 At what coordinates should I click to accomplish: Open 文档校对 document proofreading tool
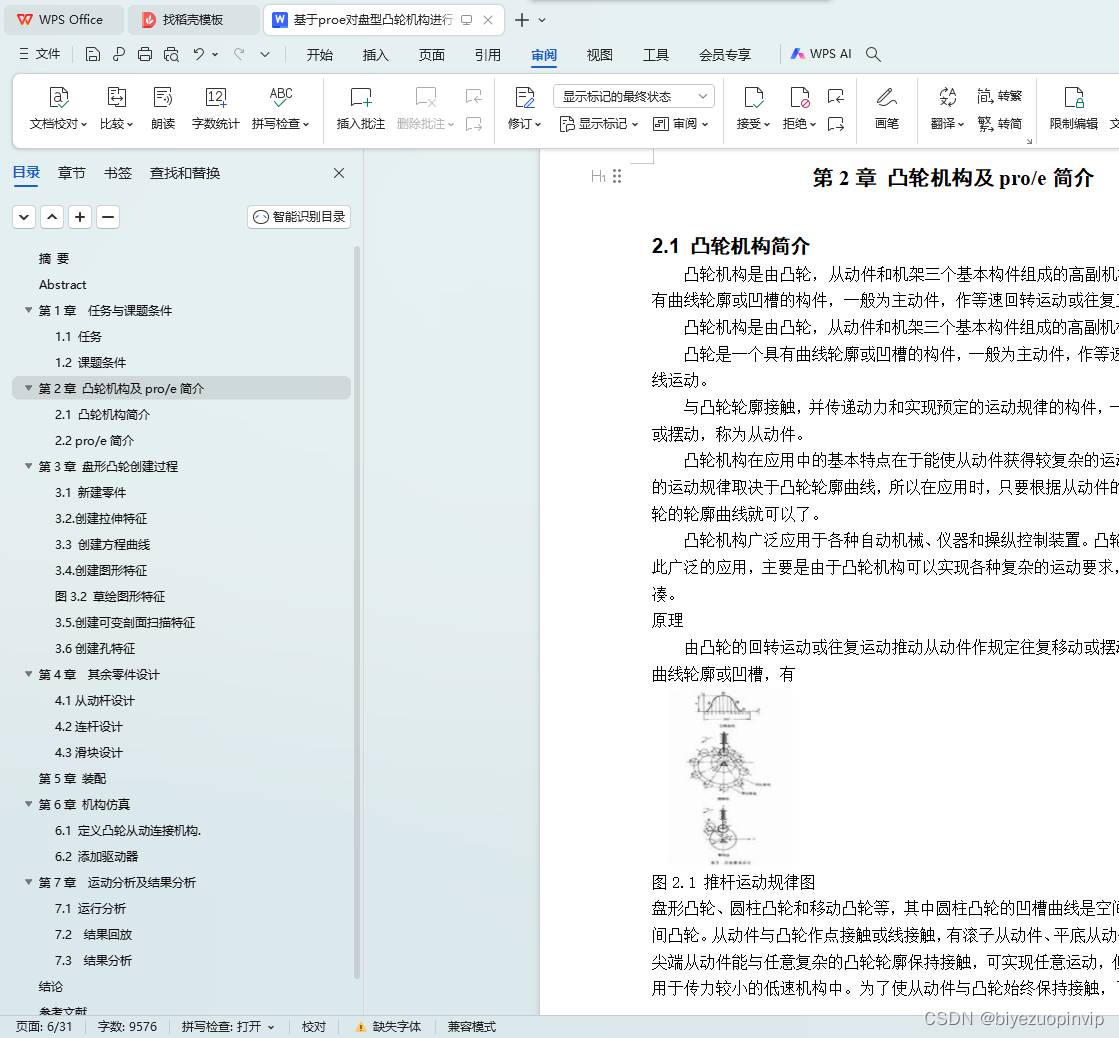pos(59,109)
